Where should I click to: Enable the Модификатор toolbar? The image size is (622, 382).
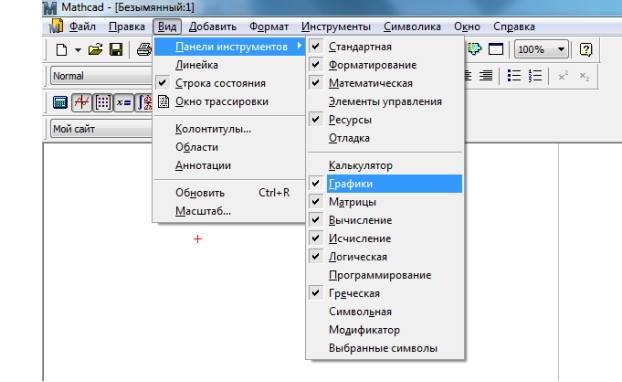coord(385,330)
